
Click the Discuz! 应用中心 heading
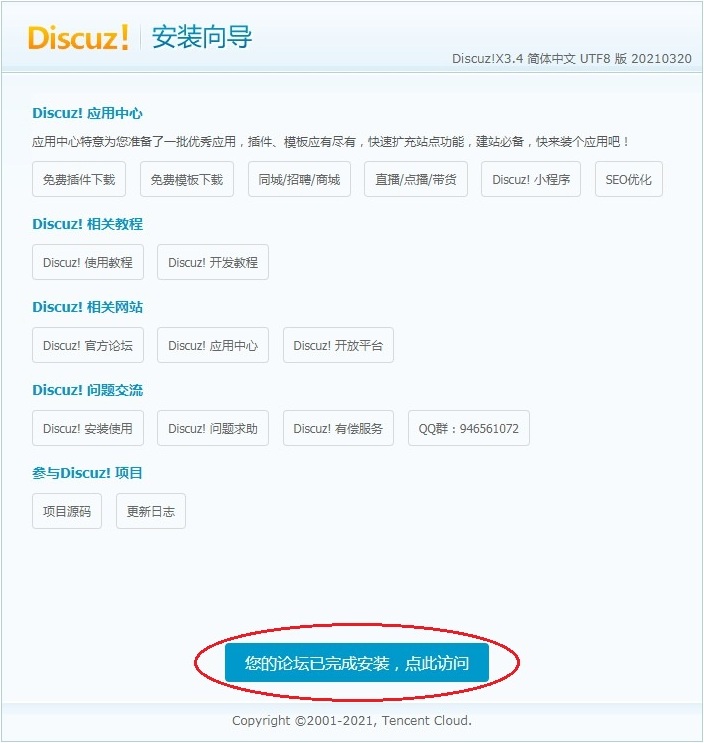click(87, 113)
